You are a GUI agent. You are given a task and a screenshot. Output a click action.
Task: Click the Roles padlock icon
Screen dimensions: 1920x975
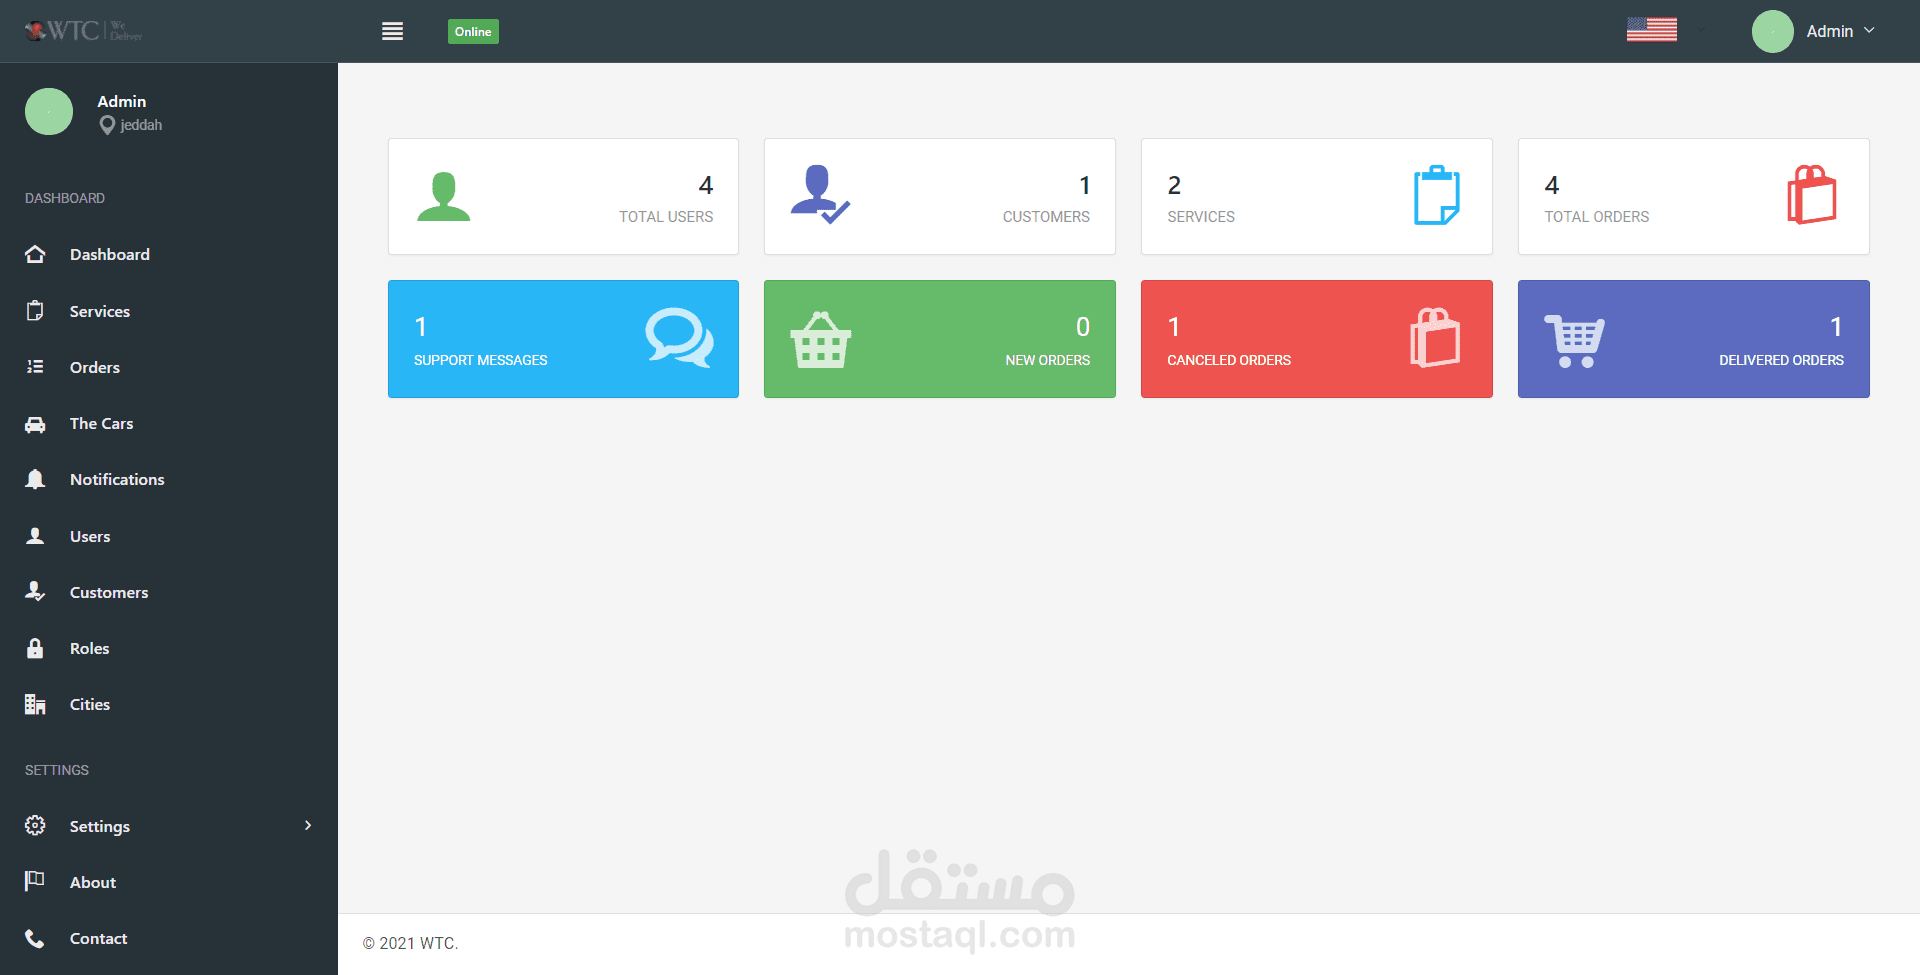tap(35, 648)
